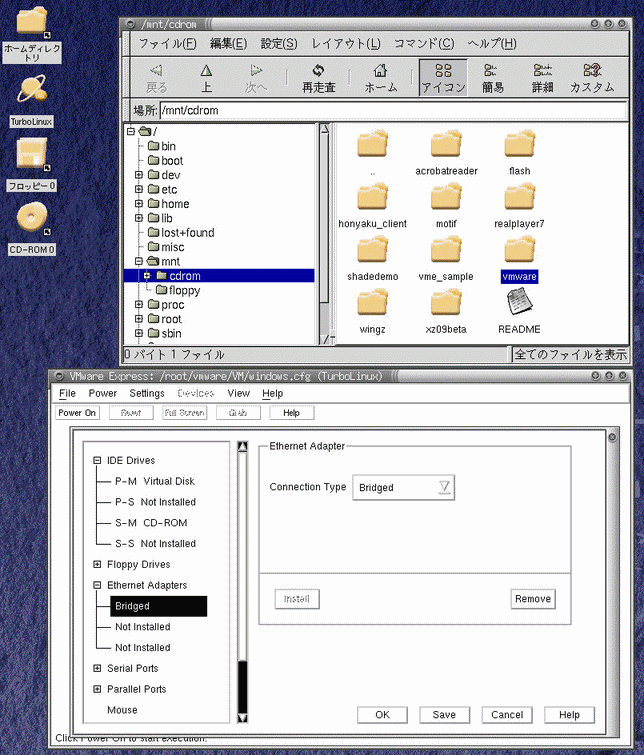Image resolution: width=644 pixels, height=755 pixels.
Task: Open the VMware Power menu
Action: pyautogui.click(x=103, y=393)
